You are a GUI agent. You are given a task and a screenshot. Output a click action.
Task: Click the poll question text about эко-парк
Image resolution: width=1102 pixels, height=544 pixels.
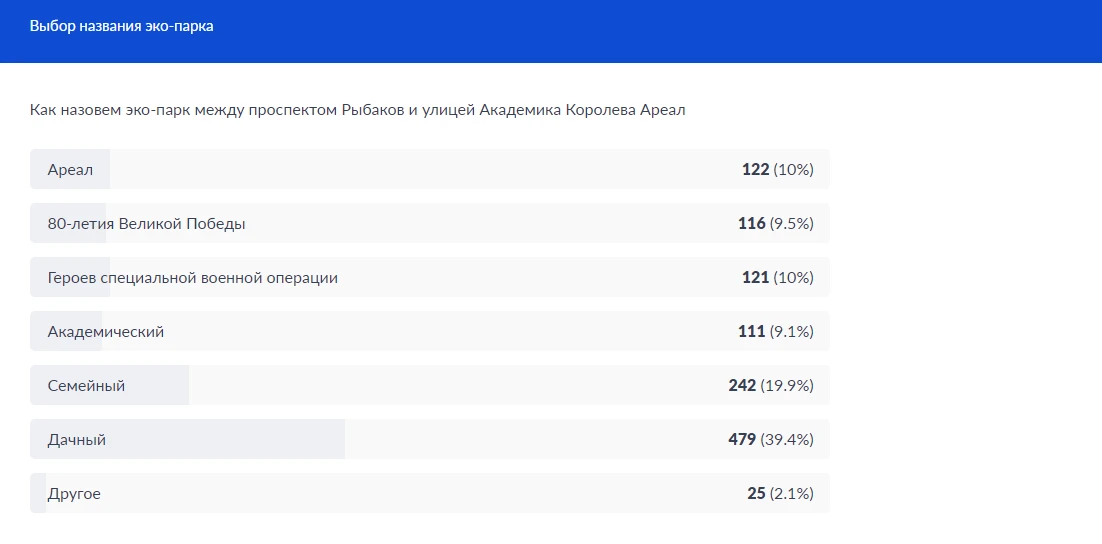click(357, 110)
